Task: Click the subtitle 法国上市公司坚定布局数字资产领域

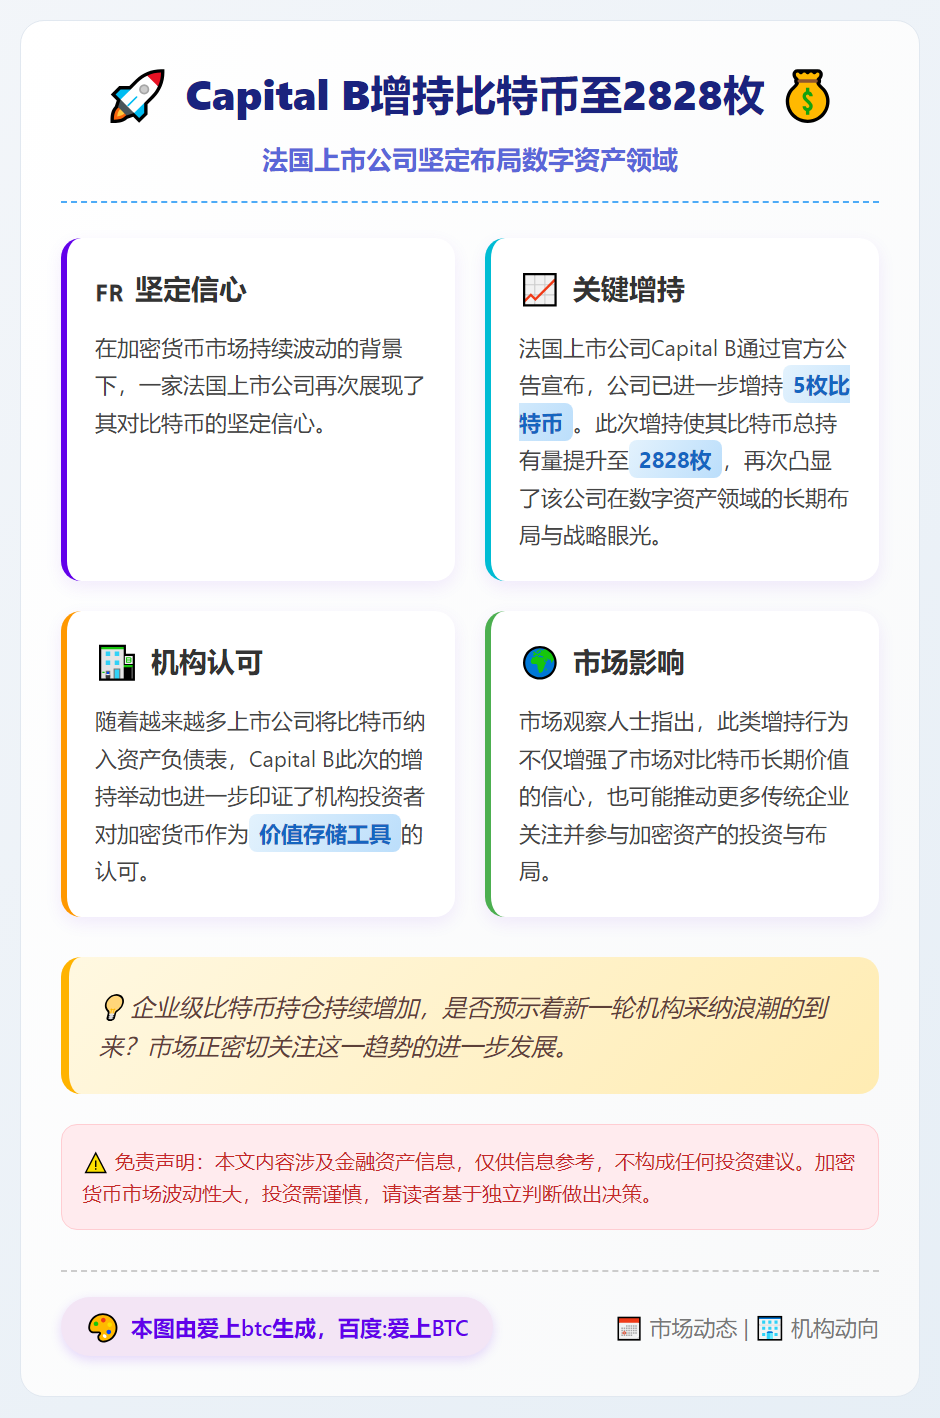Action: (470, 160)
